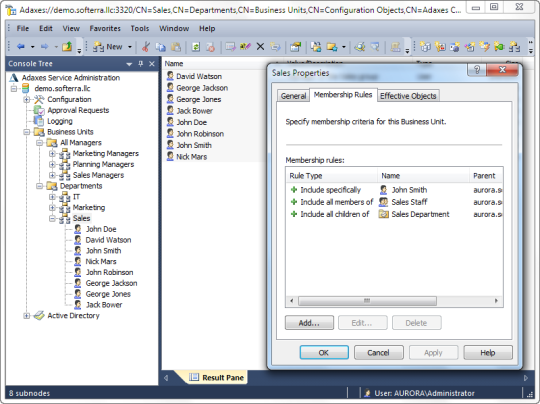Go up one level with the folder-arrow icon

pos(67,46)
